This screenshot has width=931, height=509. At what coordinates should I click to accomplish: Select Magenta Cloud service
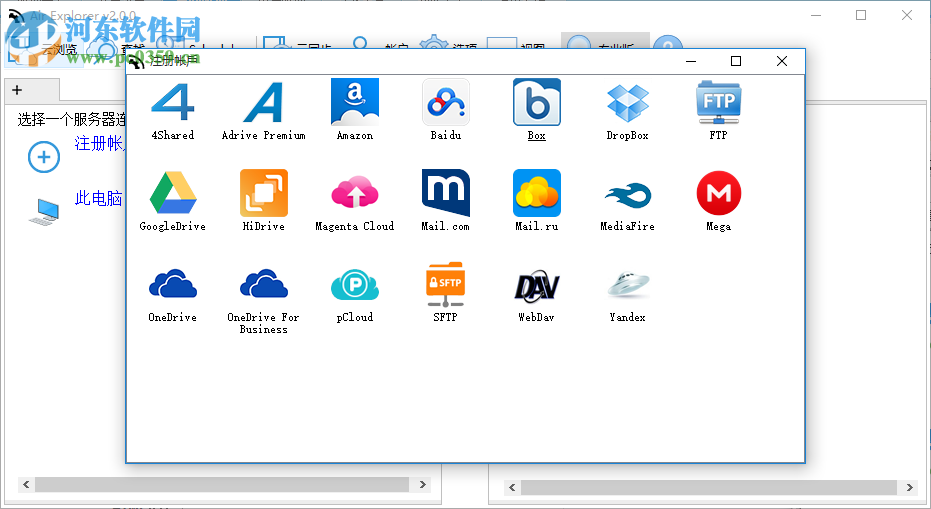coord(354,192)
